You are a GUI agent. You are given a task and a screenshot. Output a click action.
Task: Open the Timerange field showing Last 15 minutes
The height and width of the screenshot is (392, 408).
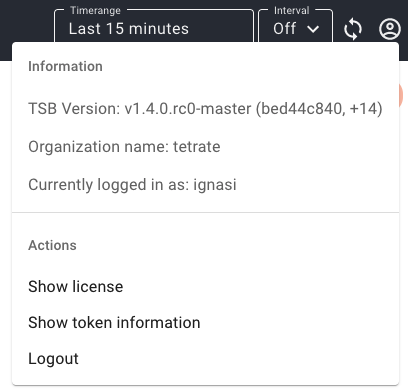tap(154, 27)
